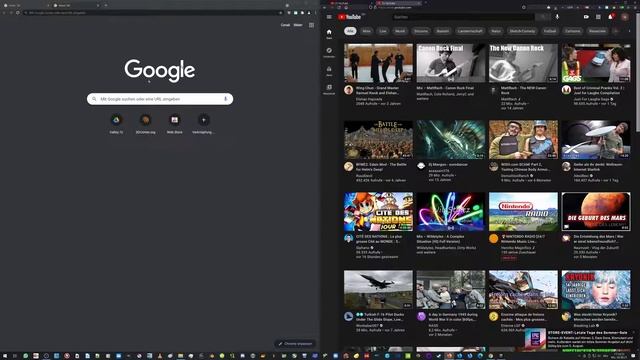Start YouTube voice search with microphone
This screenshot has width=640, height=360.
point(557,17)
